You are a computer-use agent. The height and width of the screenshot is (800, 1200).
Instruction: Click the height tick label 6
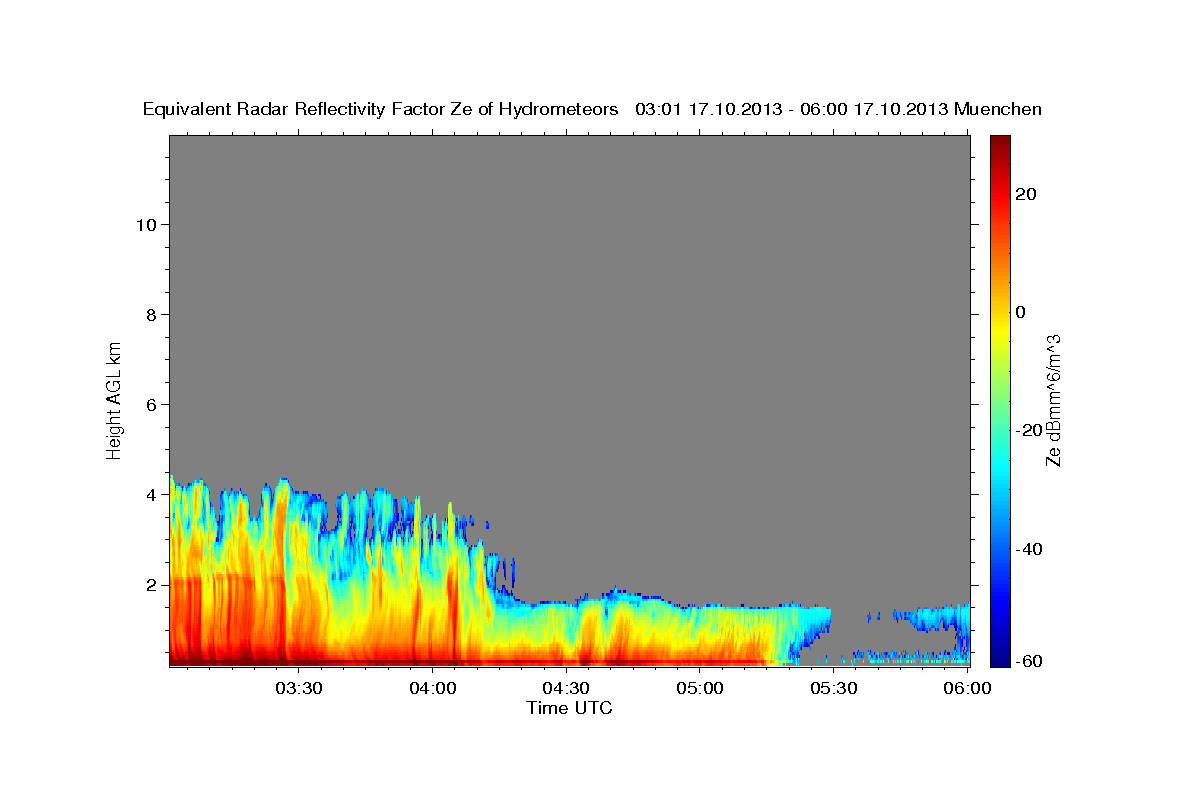[x=151, y=404]
